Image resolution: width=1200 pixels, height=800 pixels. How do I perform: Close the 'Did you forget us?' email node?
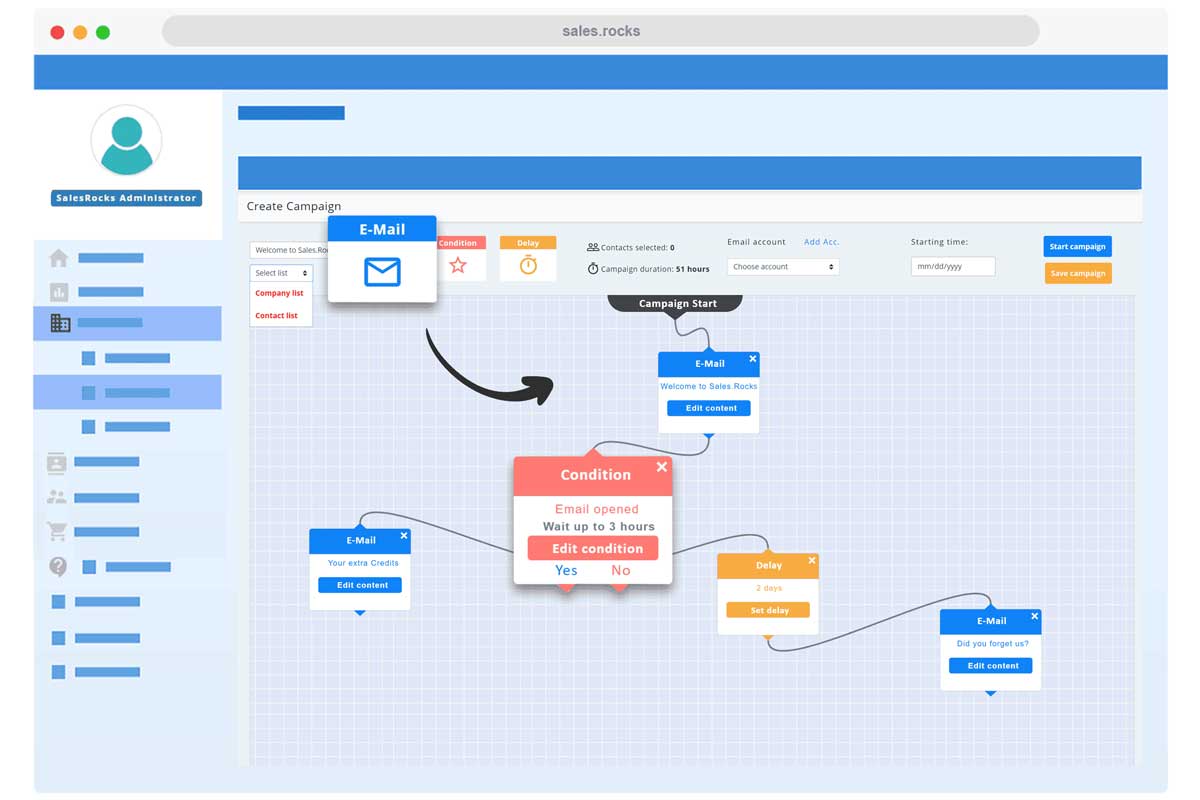point(1034,616)
